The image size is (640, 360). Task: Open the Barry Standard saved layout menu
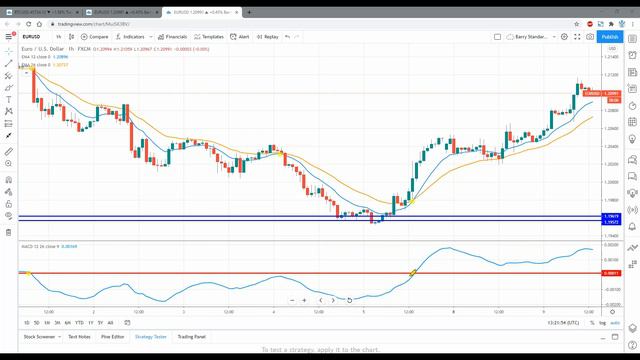pos(531,37)
